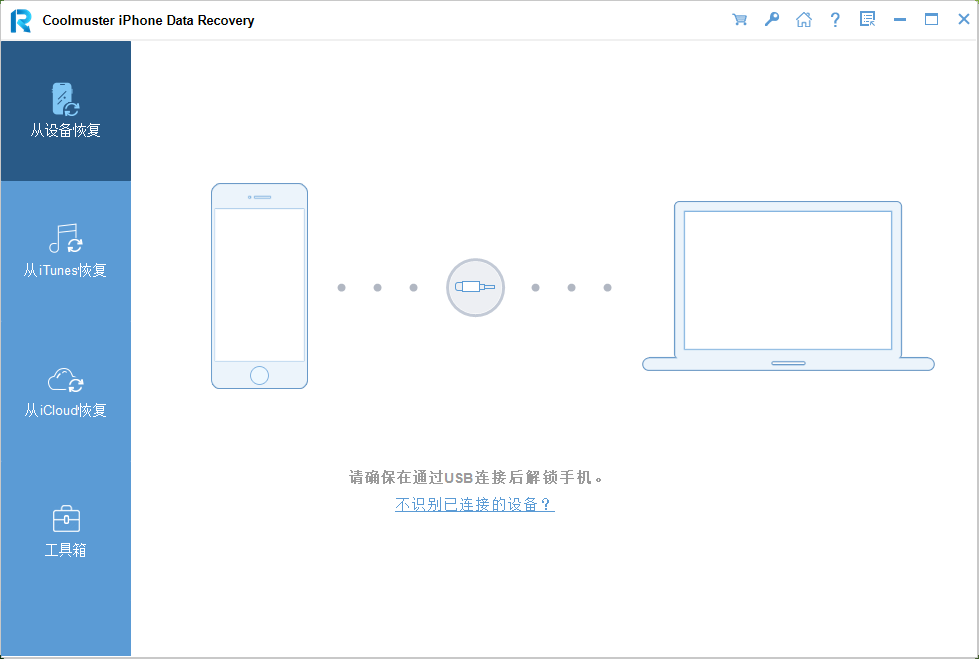Close the Coolmuster iPhone Data Recovery window
Viewport: 979px width, 659px height.
tap(963, 19)
